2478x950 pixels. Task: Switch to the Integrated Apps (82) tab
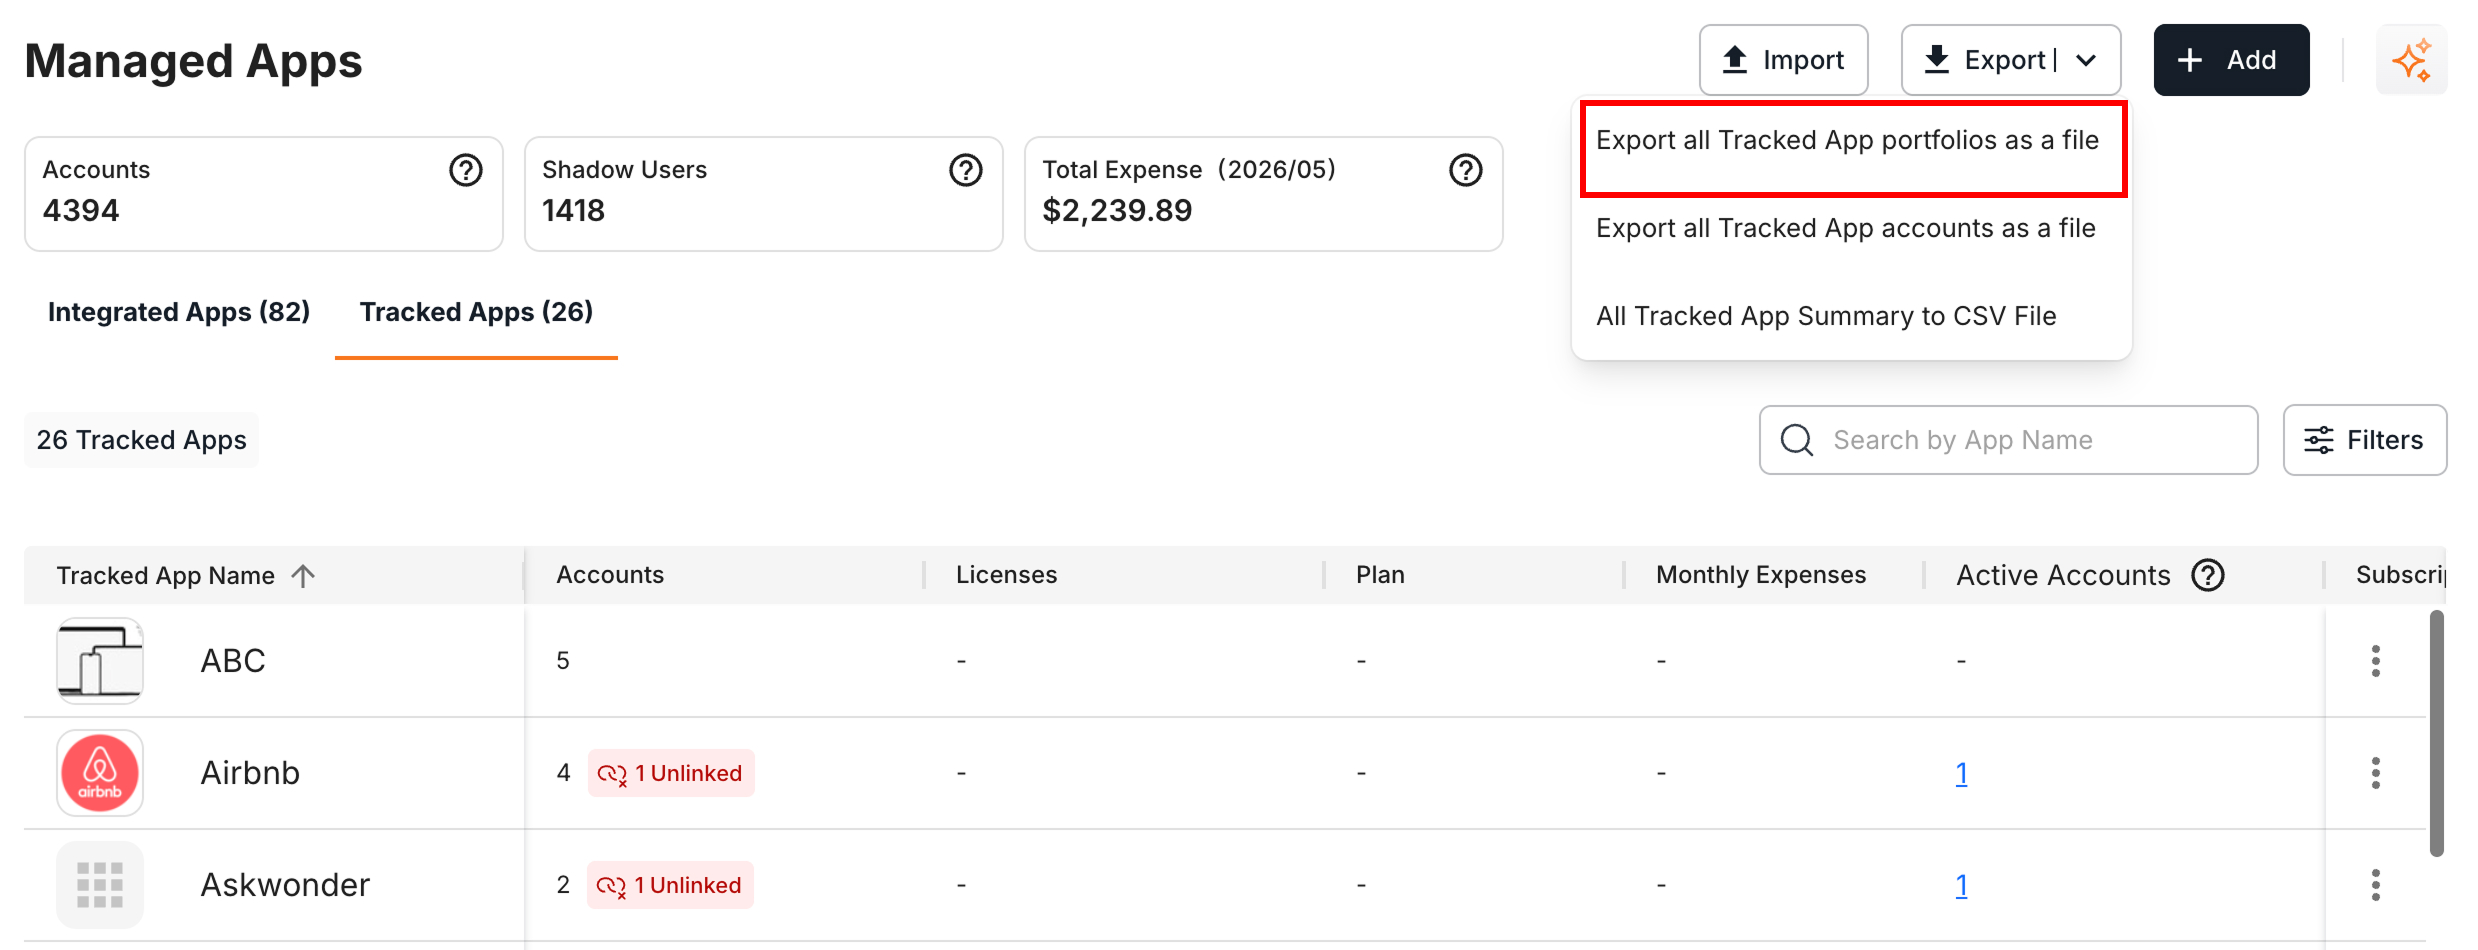[x=179, y=312]
